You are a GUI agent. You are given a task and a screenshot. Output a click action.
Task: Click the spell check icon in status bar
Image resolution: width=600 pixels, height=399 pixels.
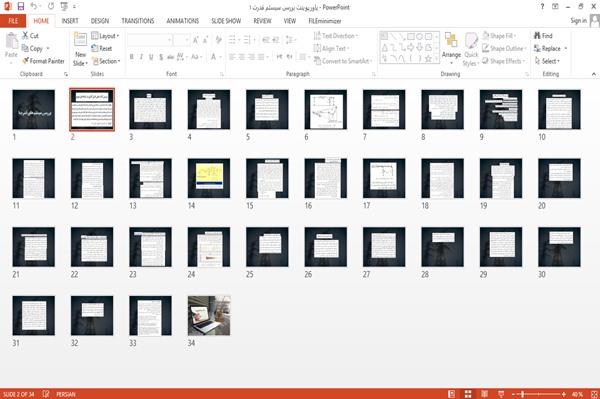tap(46, 394)
